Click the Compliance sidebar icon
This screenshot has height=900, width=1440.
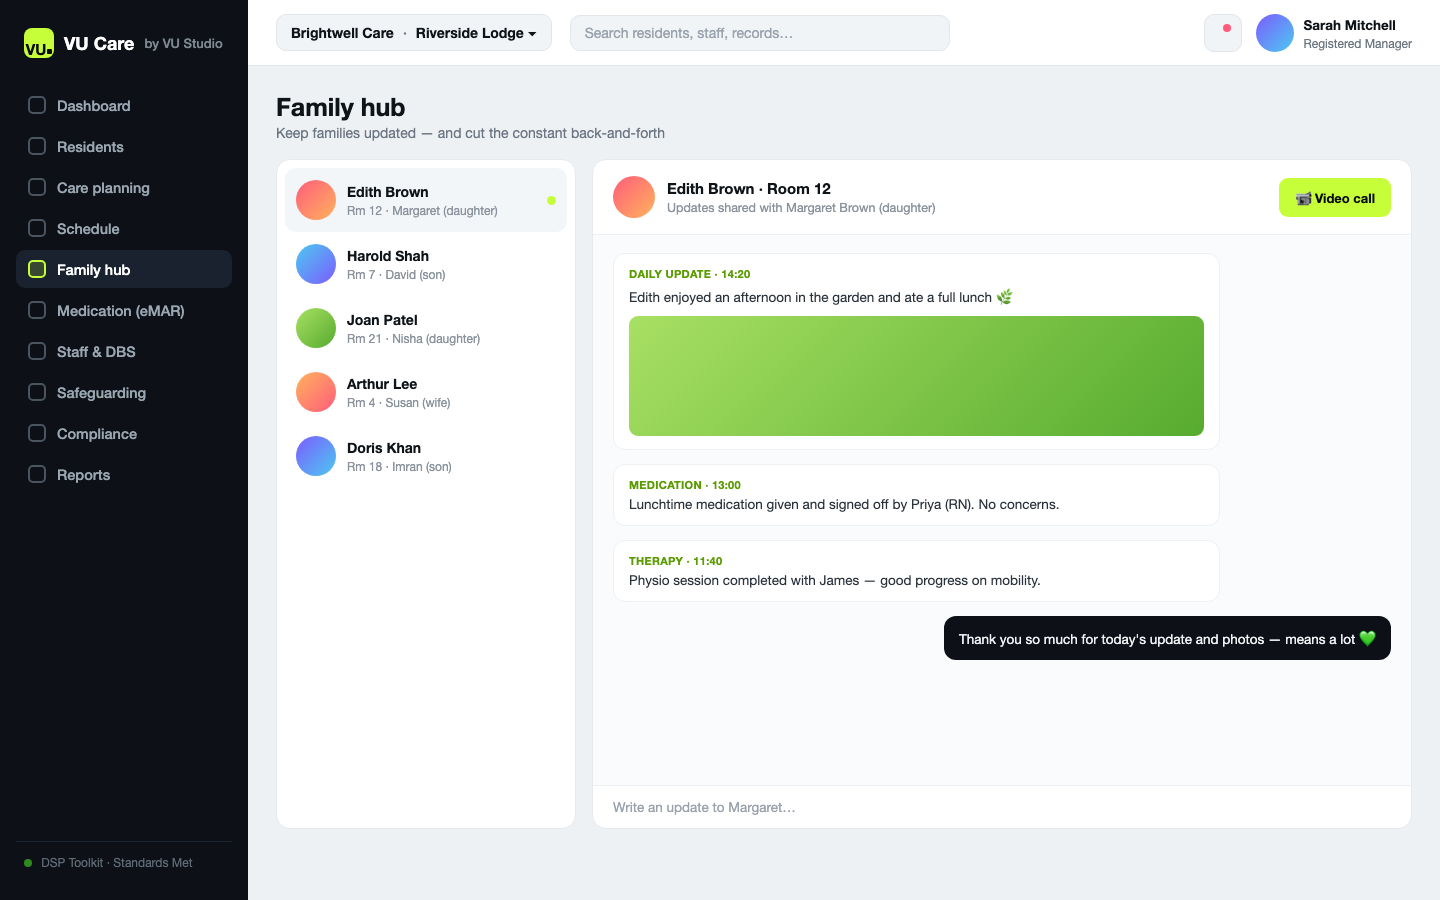[x=37, y=433]
